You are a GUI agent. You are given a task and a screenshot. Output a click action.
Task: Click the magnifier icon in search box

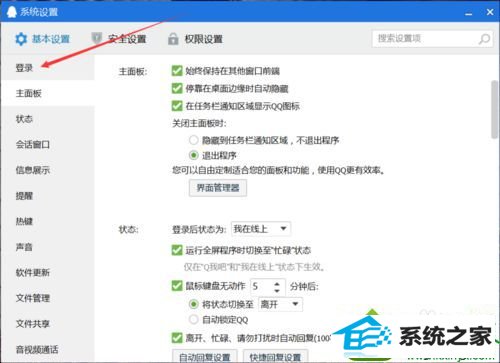click(x=484, y=39)
